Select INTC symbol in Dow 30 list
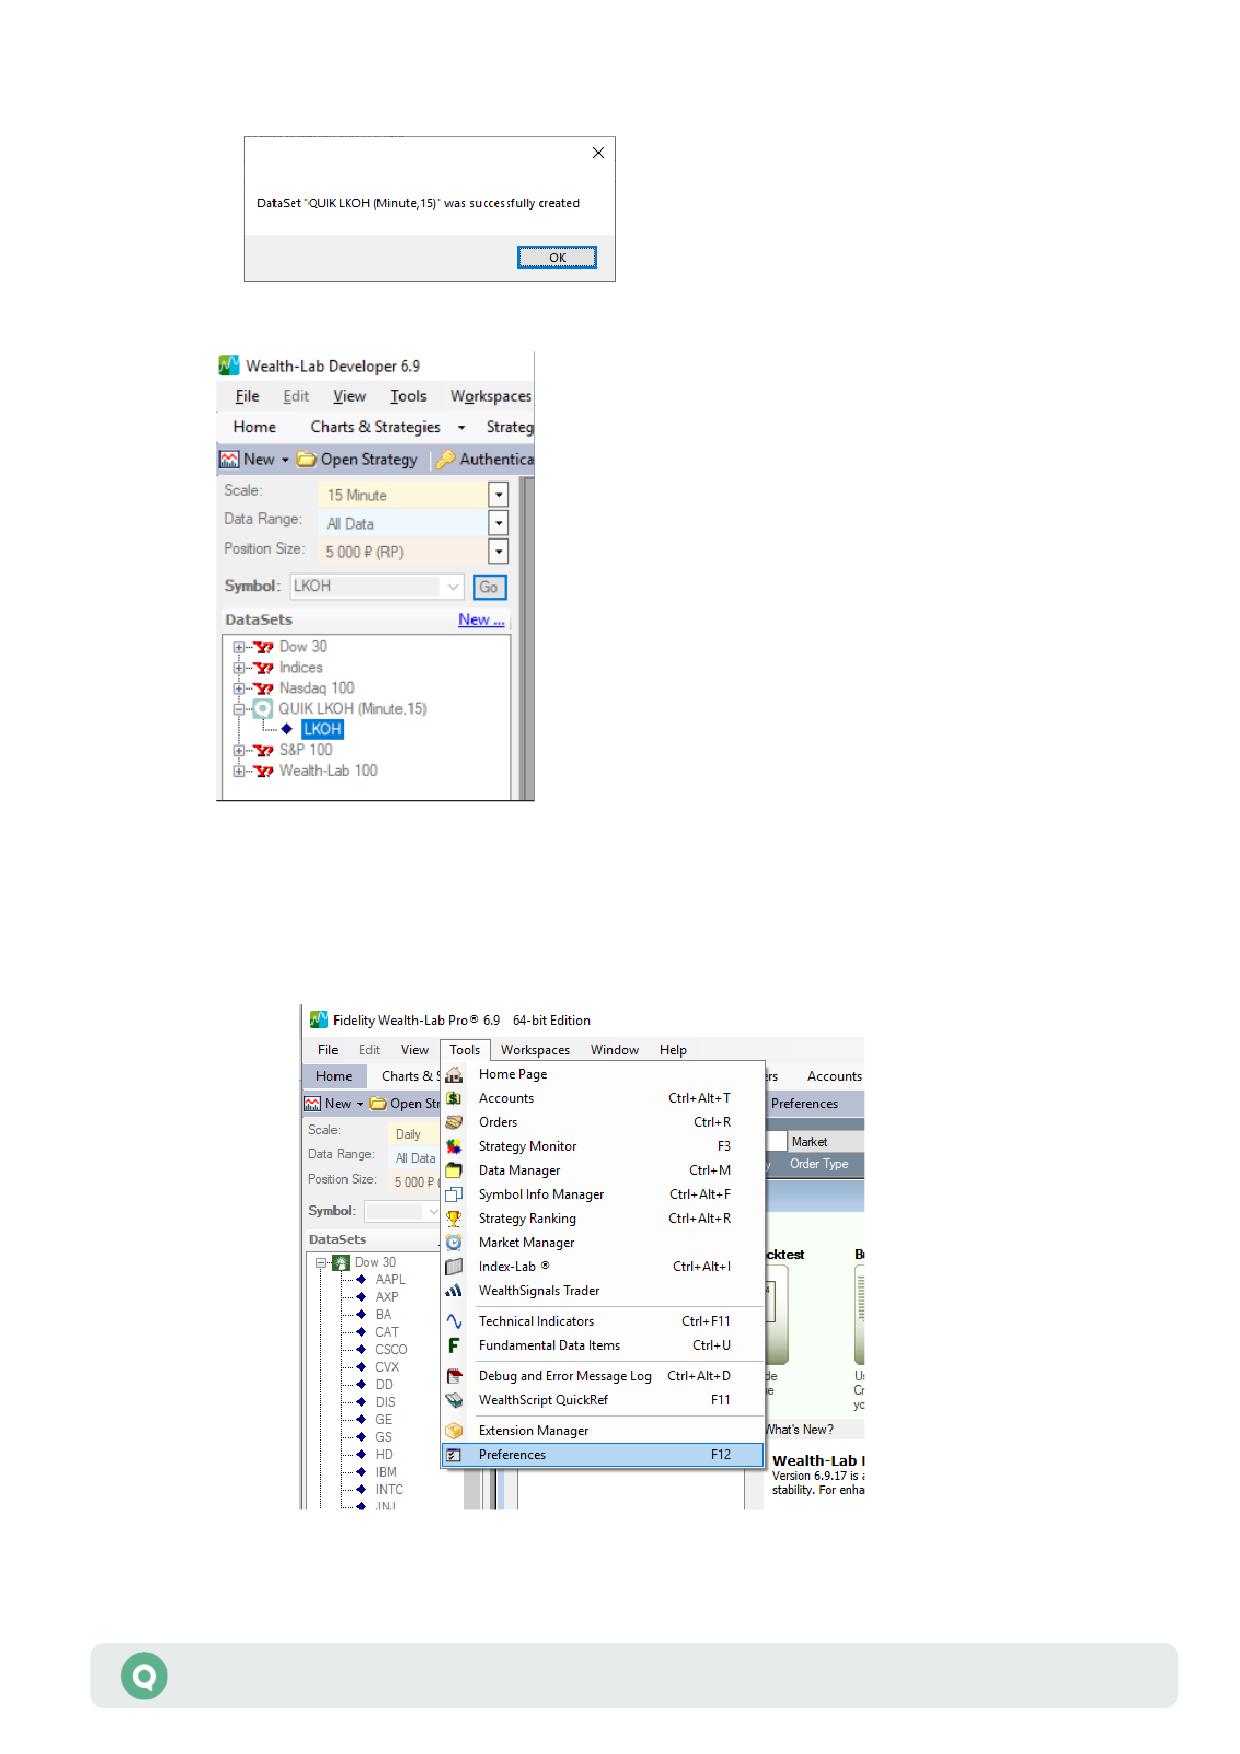1240x1754 pixels. (x=389, y=1490)
